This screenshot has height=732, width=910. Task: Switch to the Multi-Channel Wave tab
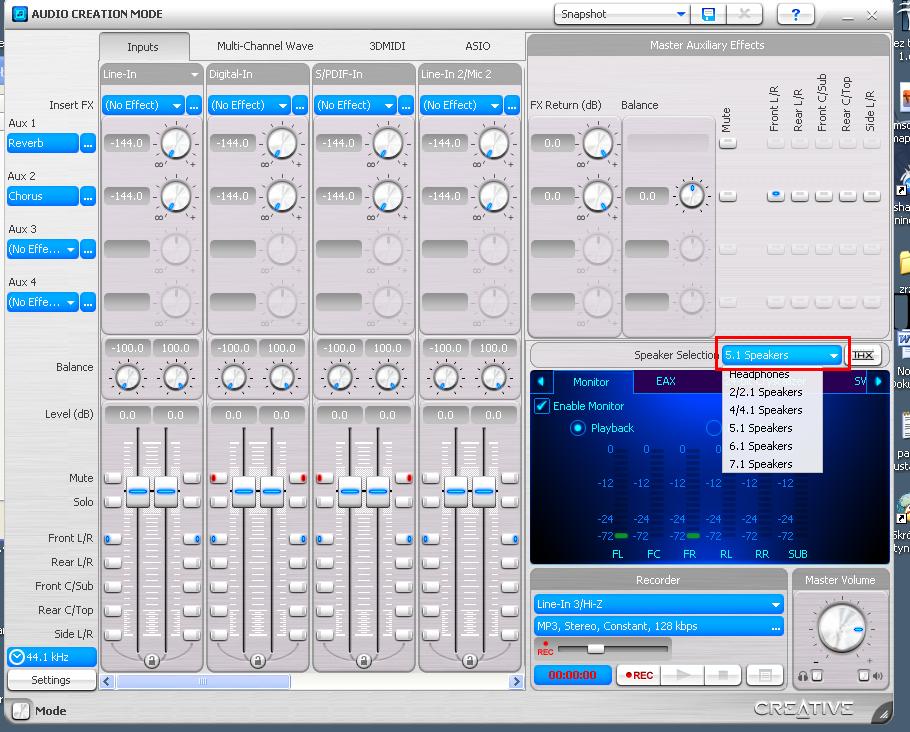(x=265, y=46)
